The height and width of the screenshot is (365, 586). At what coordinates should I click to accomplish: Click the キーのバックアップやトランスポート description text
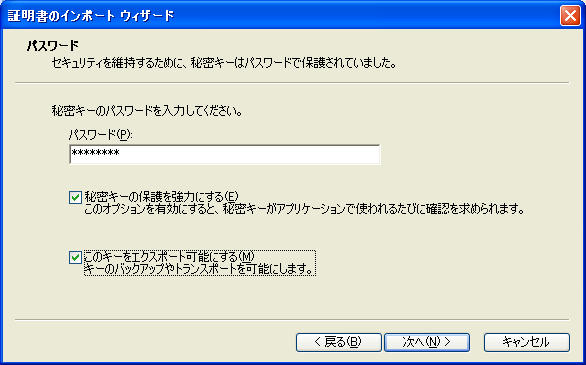coord(198,269)
